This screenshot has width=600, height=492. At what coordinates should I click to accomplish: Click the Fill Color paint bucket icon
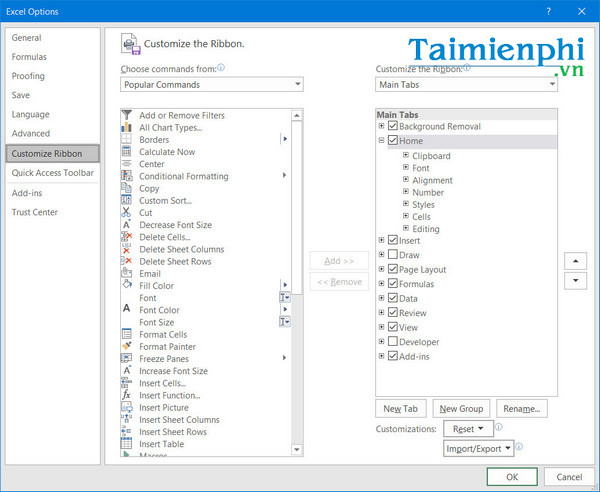click(x=127, y=285)
